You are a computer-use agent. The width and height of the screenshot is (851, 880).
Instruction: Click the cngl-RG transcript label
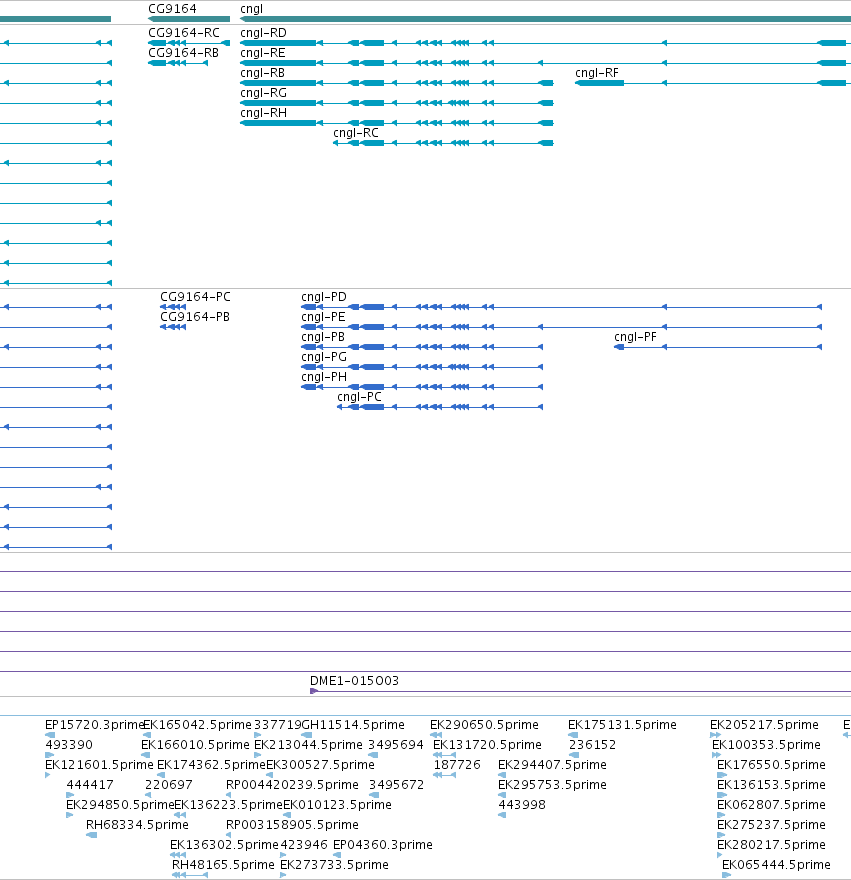[x=263, y=93]
